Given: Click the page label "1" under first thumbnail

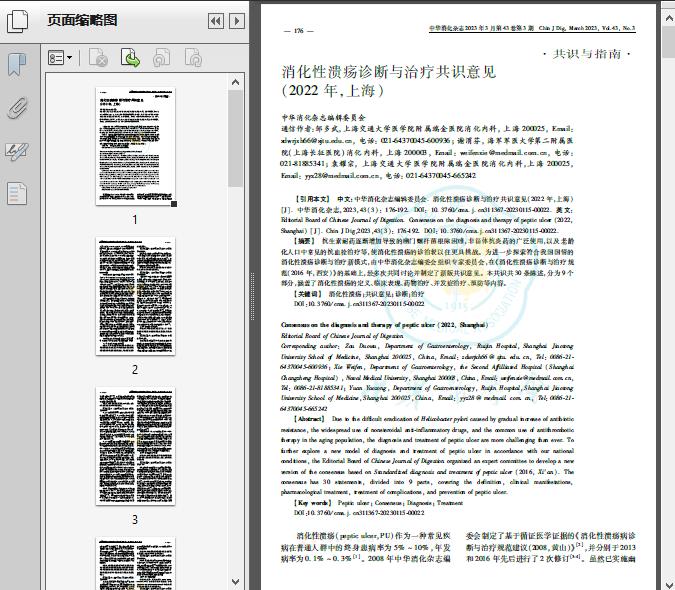Looking at the screenshot, I should [135, 219].
